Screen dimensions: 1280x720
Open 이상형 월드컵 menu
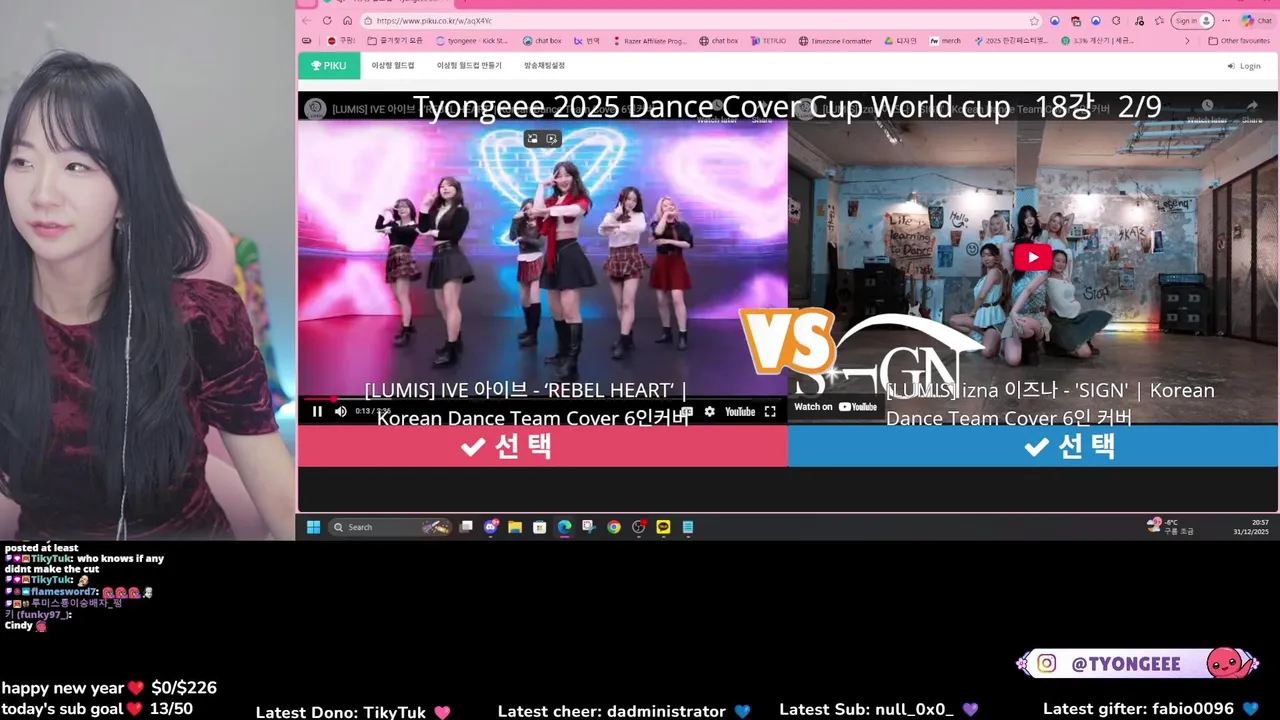(393, 66)
